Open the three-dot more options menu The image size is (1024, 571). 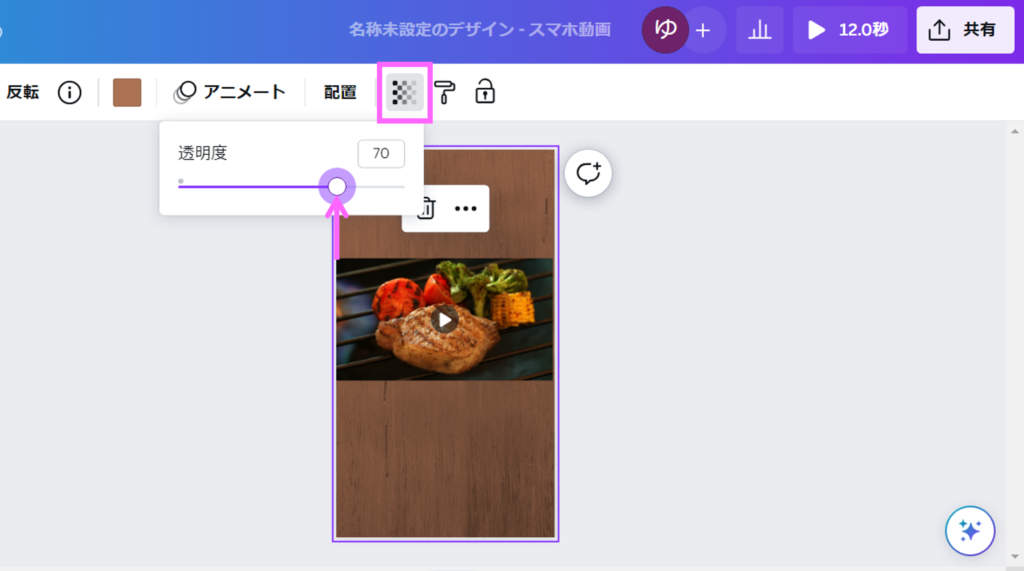(465, 209)
